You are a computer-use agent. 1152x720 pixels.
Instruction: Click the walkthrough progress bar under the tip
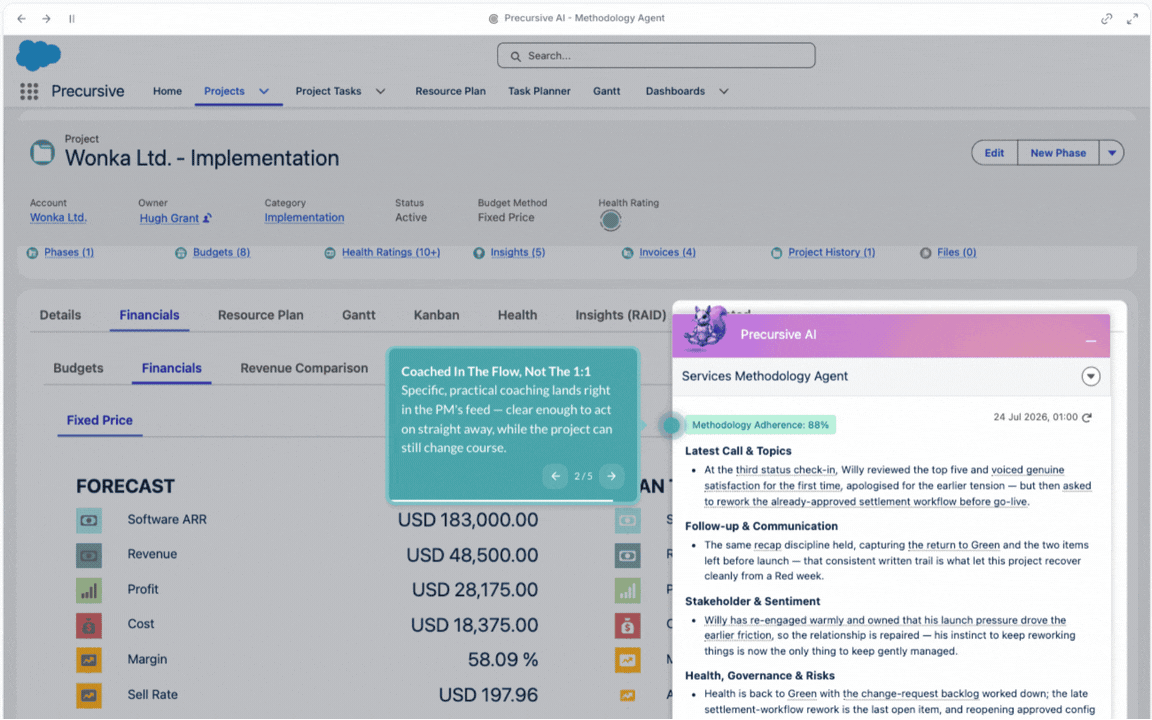click(503, 500)
